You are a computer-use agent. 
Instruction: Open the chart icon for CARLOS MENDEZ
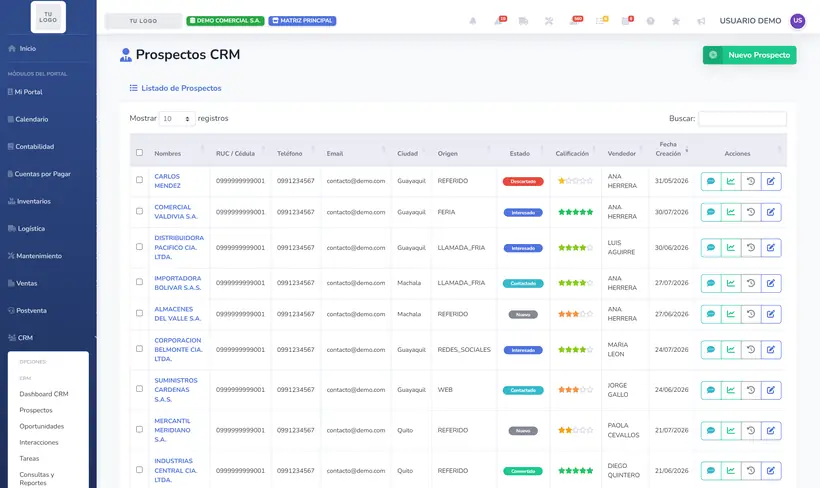(731, 181)
